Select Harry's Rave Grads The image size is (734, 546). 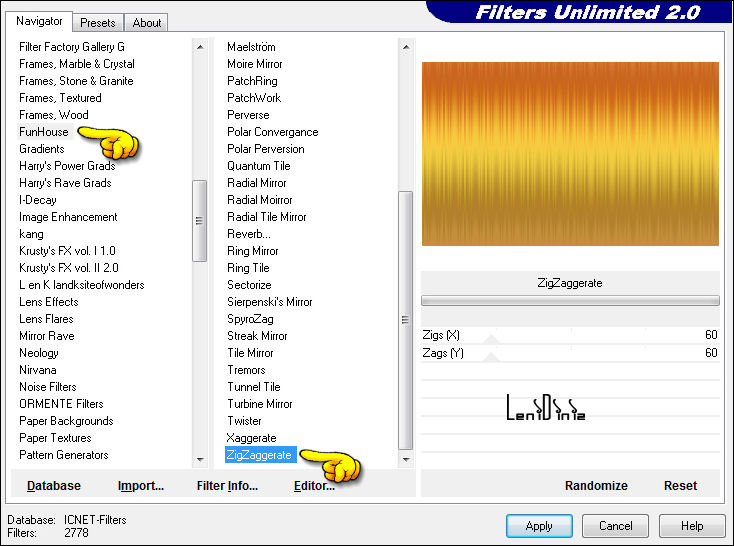[x=65, y=183]
